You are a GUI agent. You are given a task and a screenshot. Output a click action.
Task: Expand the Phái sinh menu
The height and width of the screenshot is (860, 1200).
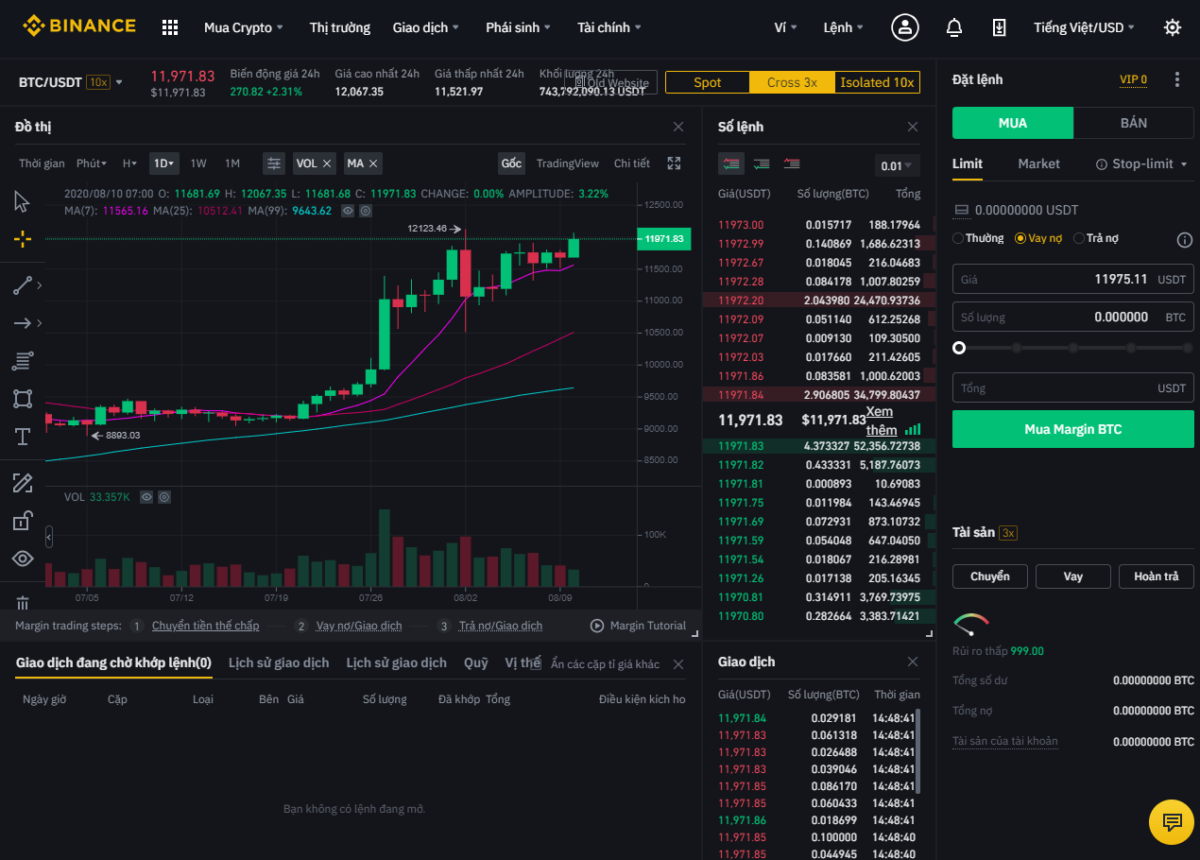click(519, 28)
